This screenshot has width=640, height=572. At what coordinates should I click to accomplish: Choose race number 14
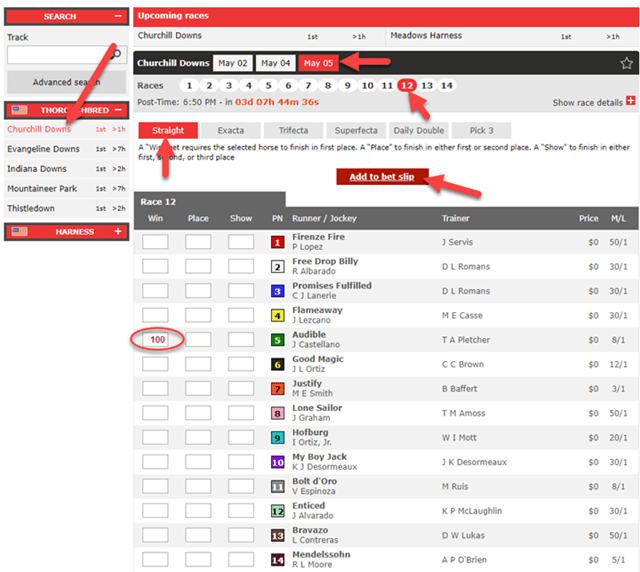(447, 86)
